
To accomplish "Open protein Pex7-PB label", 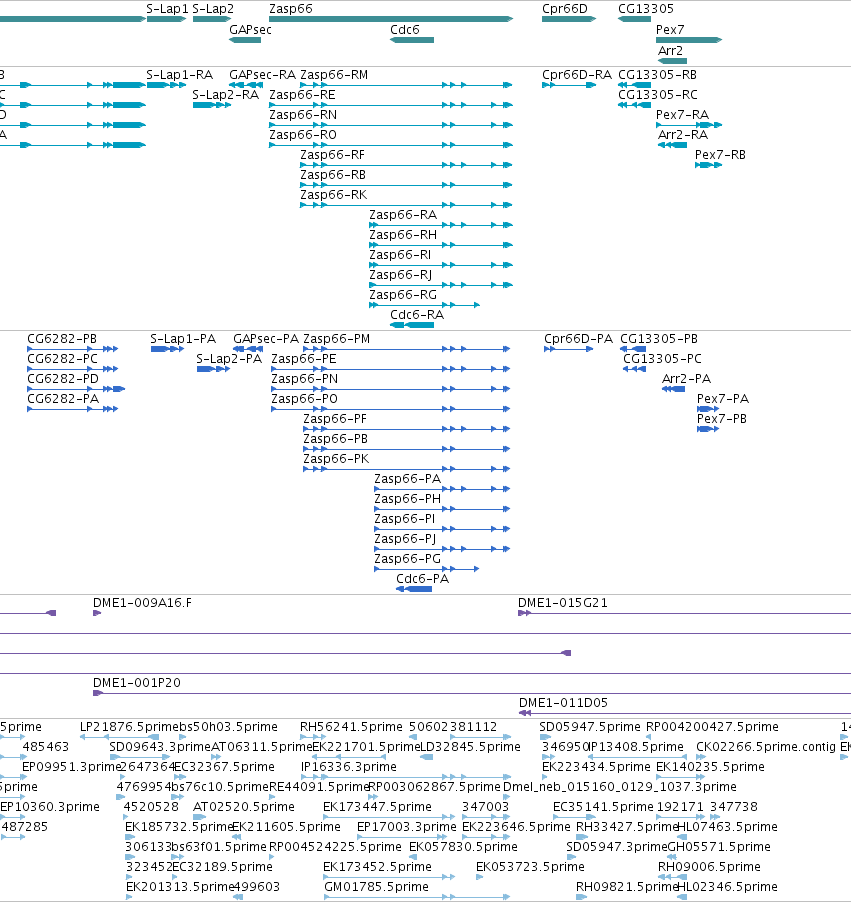I will [x=722, y=419].
